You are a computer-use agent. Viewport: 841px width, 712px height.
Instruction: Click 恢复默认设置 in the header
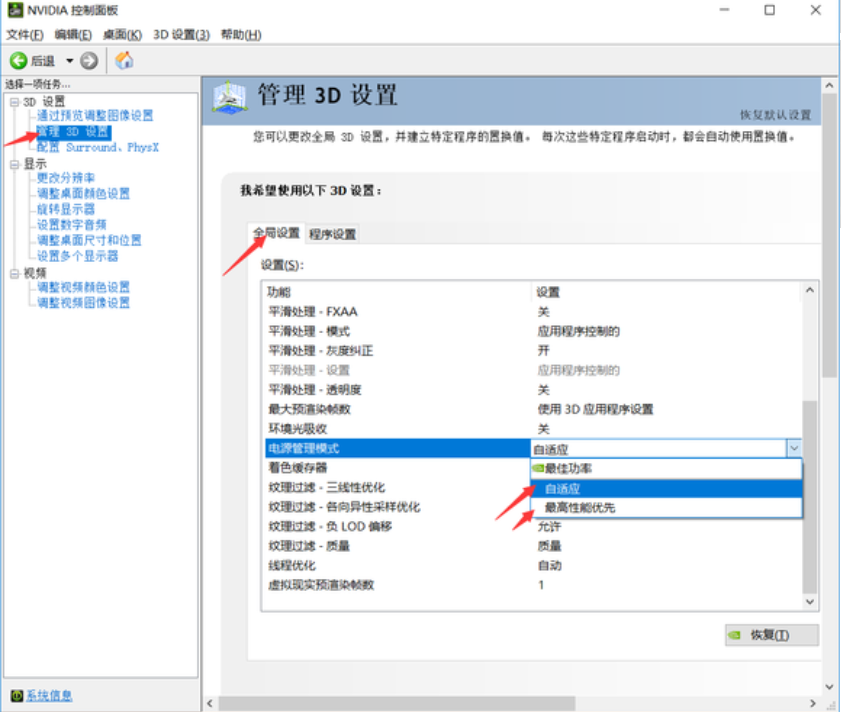(x=776, y=115)
